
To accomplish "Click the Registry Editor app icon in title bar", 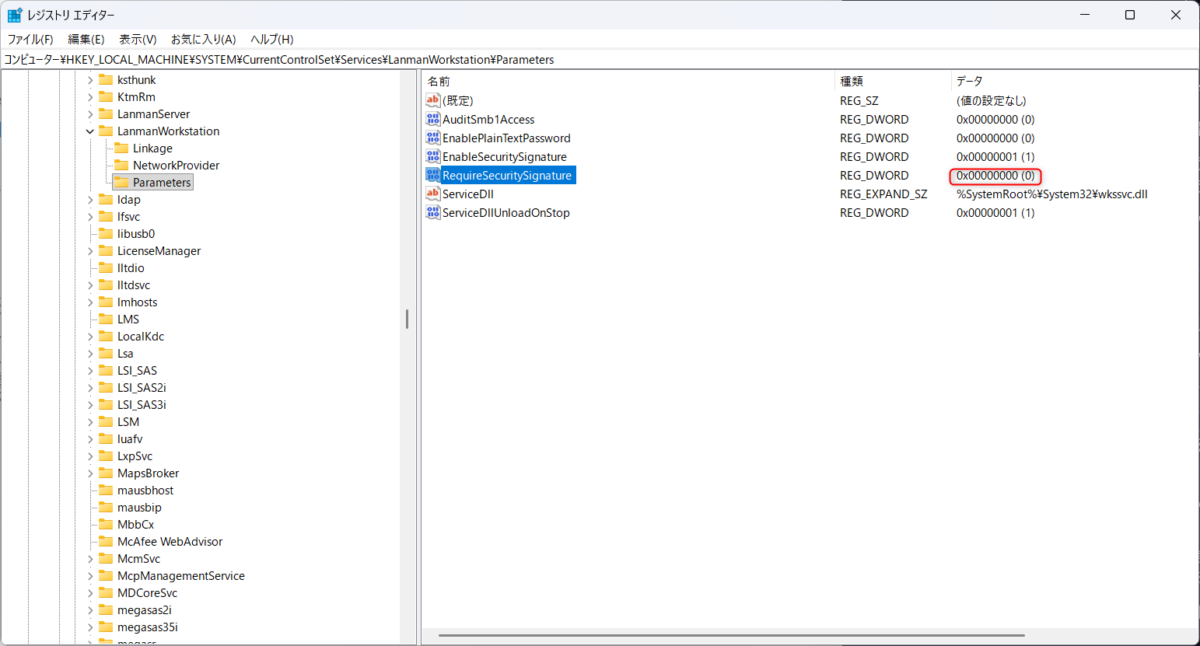I will click(15, 15).
